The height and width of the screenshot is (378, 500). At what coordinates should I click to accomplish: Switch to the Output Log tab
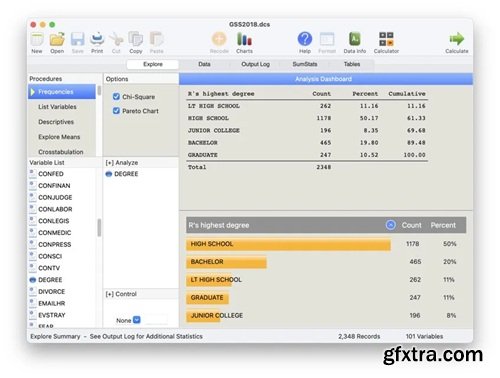coord(255,64)
